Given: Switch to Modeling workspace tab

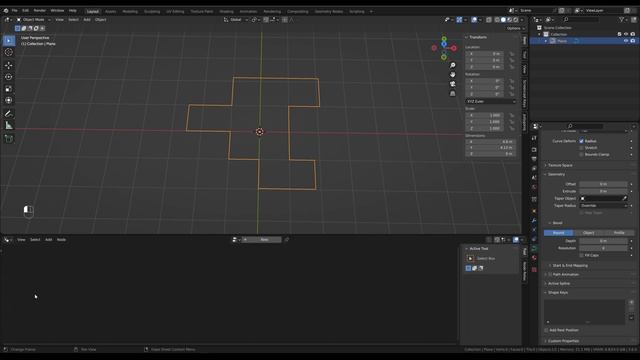Looking at the screenshot, I should 130,11.
